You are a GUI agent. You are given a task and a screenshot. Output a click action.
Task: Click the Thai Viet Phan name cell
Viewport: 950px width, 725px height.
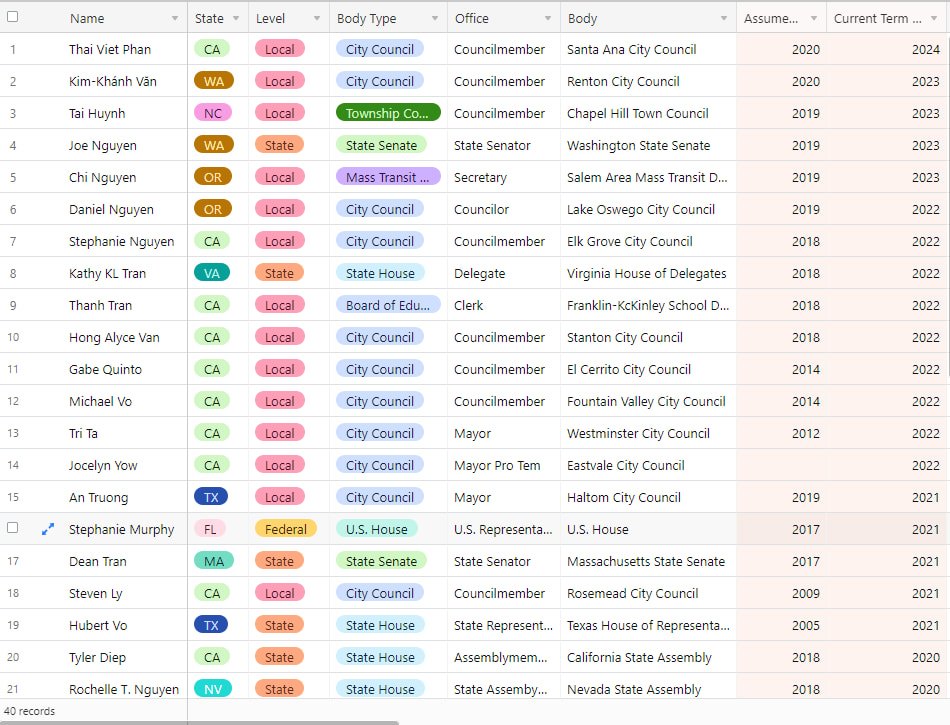(110, 49)
